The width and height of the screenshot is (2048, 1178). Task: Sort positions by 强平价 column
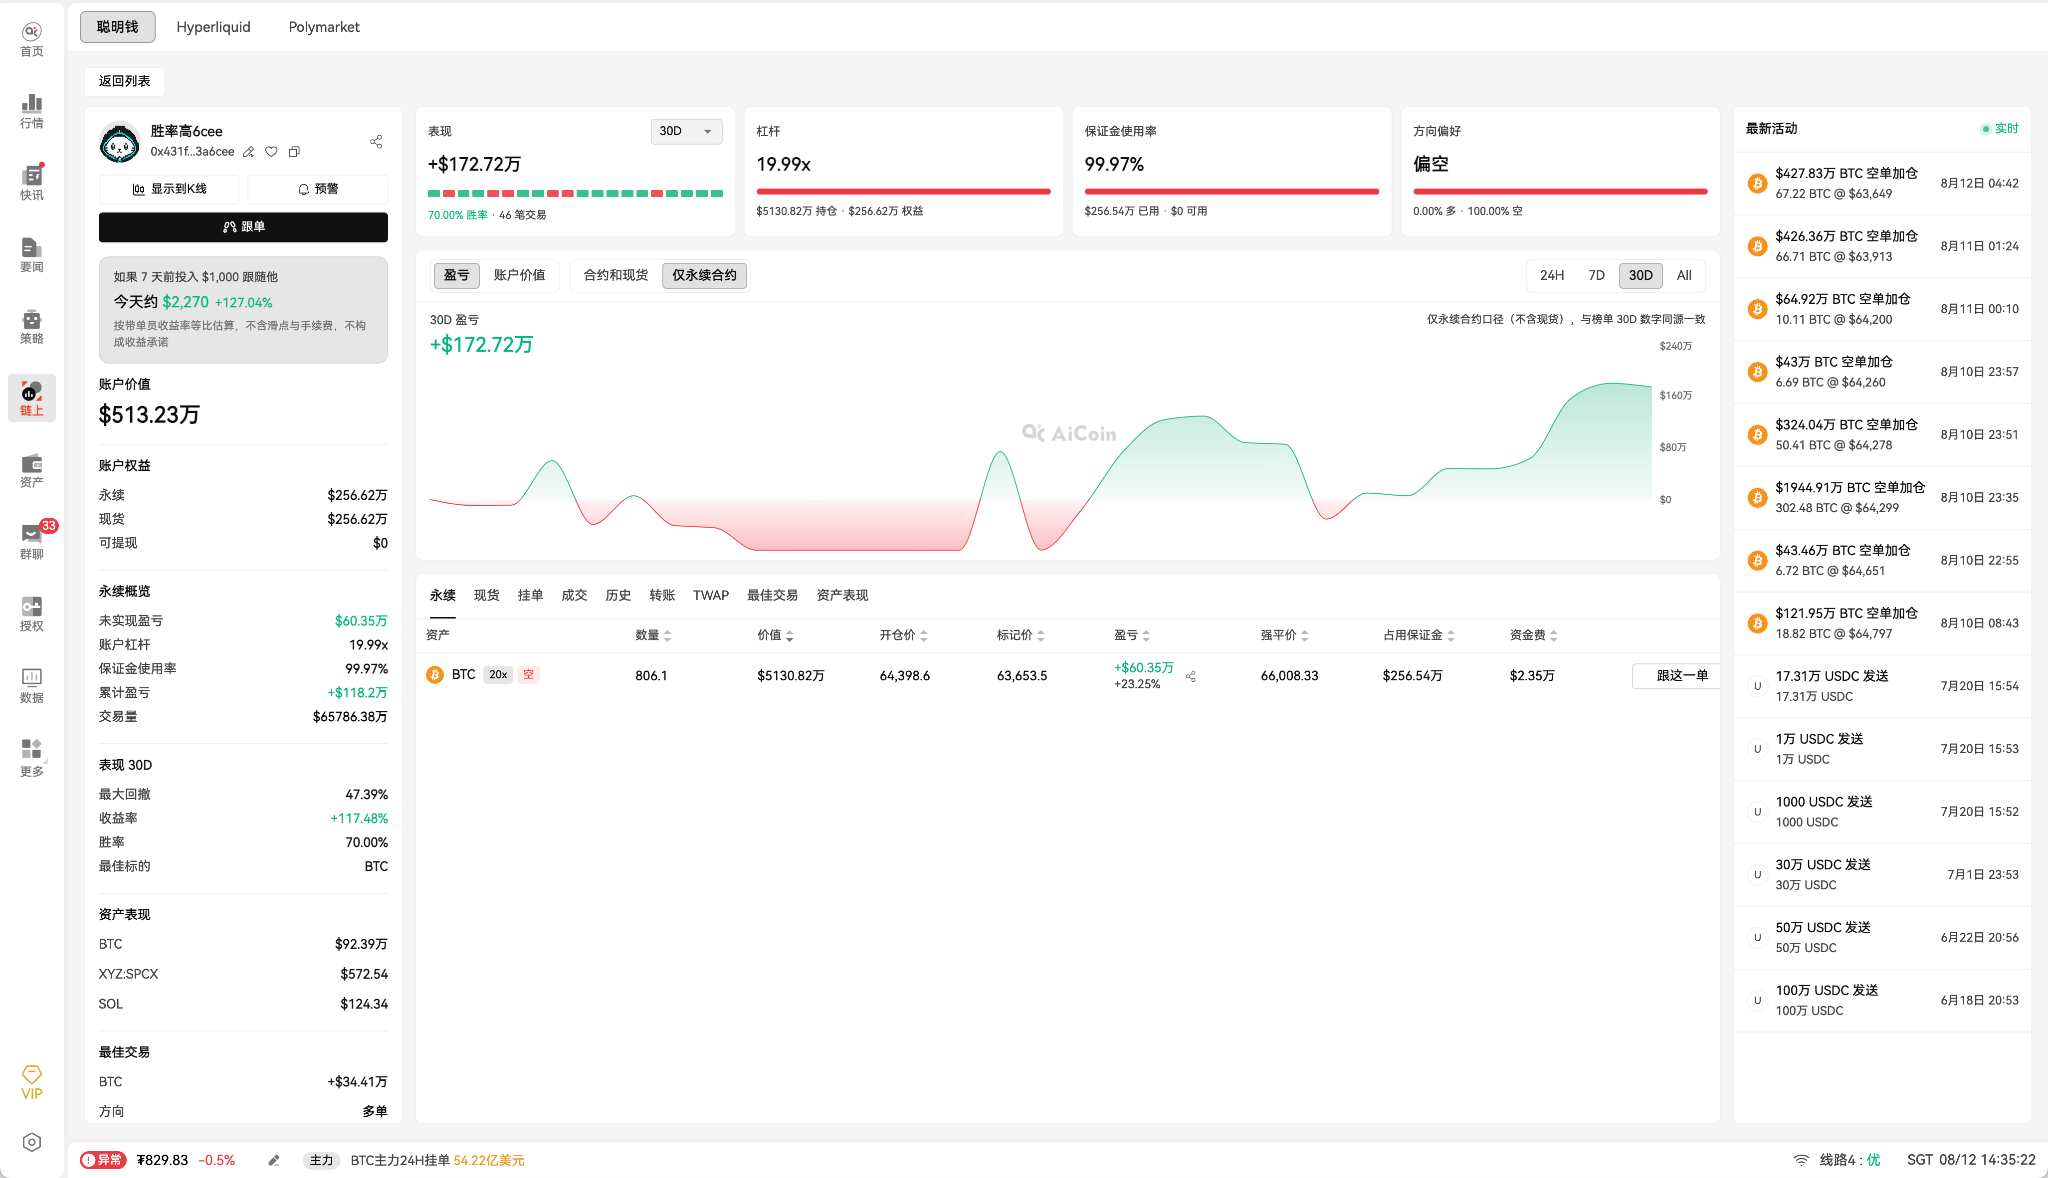point(1284,635)
